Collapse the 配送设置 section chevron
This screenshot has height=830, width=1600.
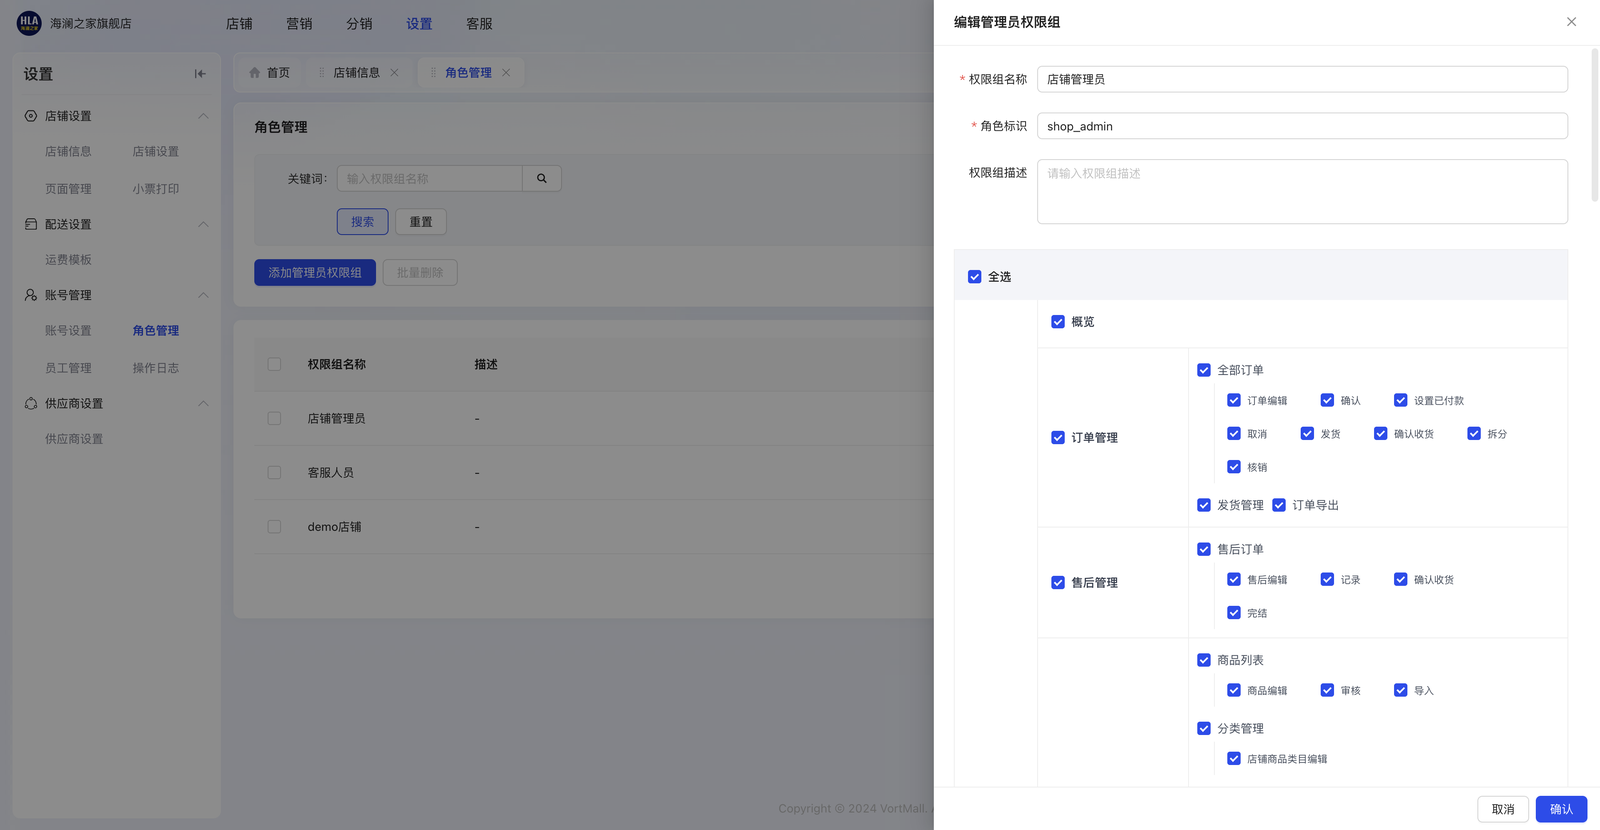(x=203, y=224)
